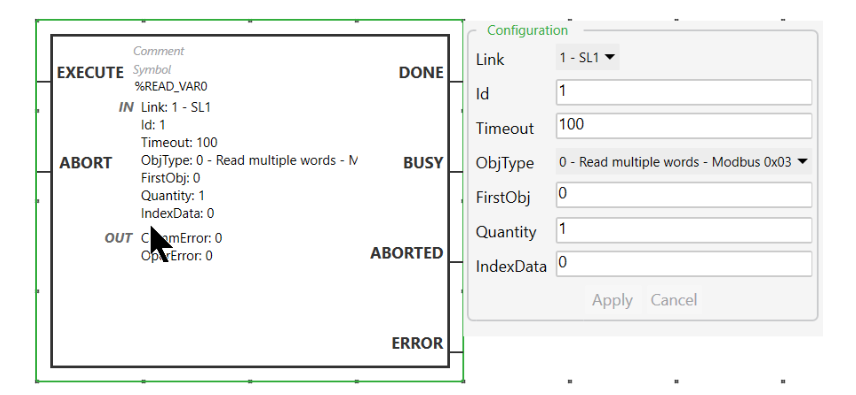Click the Timeout label in Configuration

504,129
